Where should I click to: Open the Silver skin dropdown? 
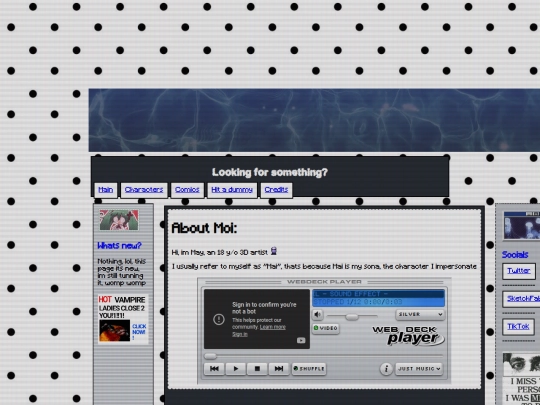(x=420, y=314)
